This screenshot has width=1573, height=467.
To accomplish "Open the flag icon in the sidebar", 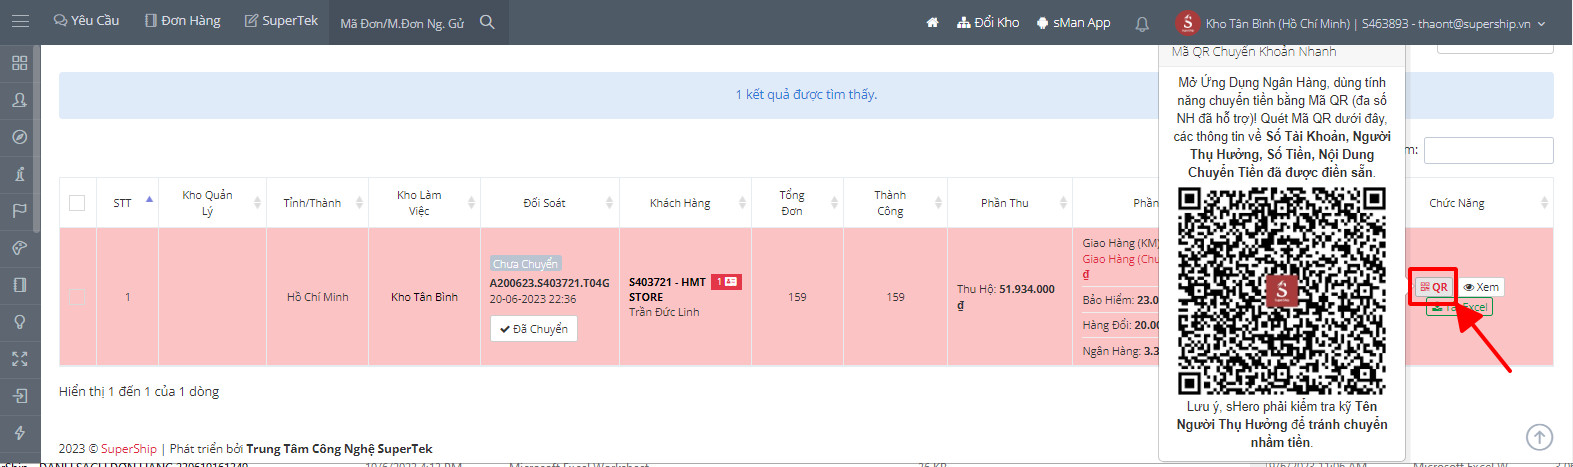I will [x=19, y=211].
